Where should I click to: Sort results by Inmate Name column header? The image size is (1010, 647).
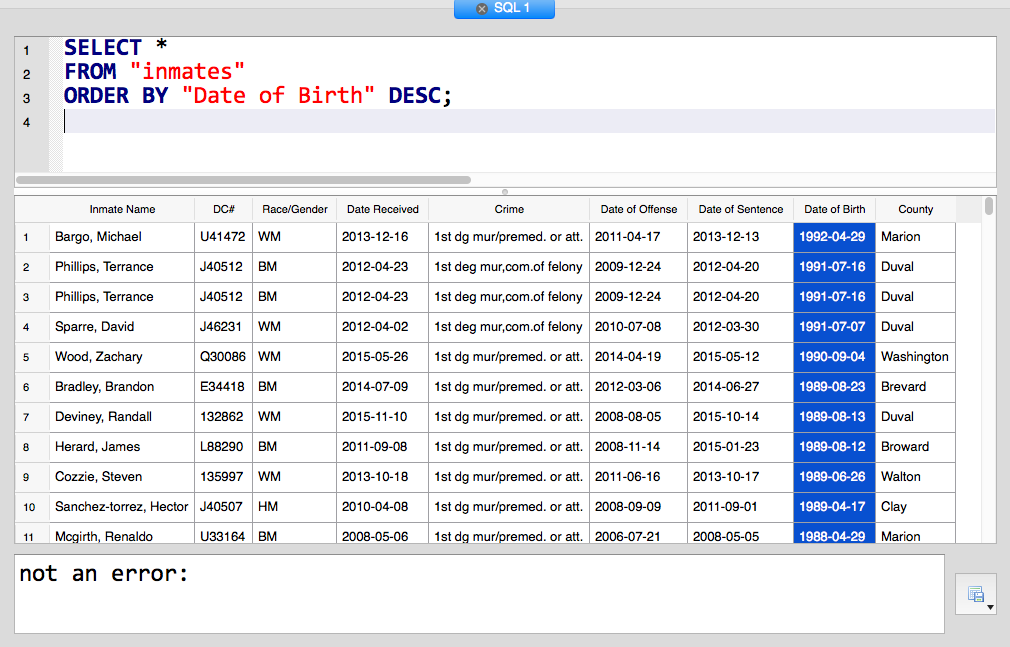tap(122, 209)
